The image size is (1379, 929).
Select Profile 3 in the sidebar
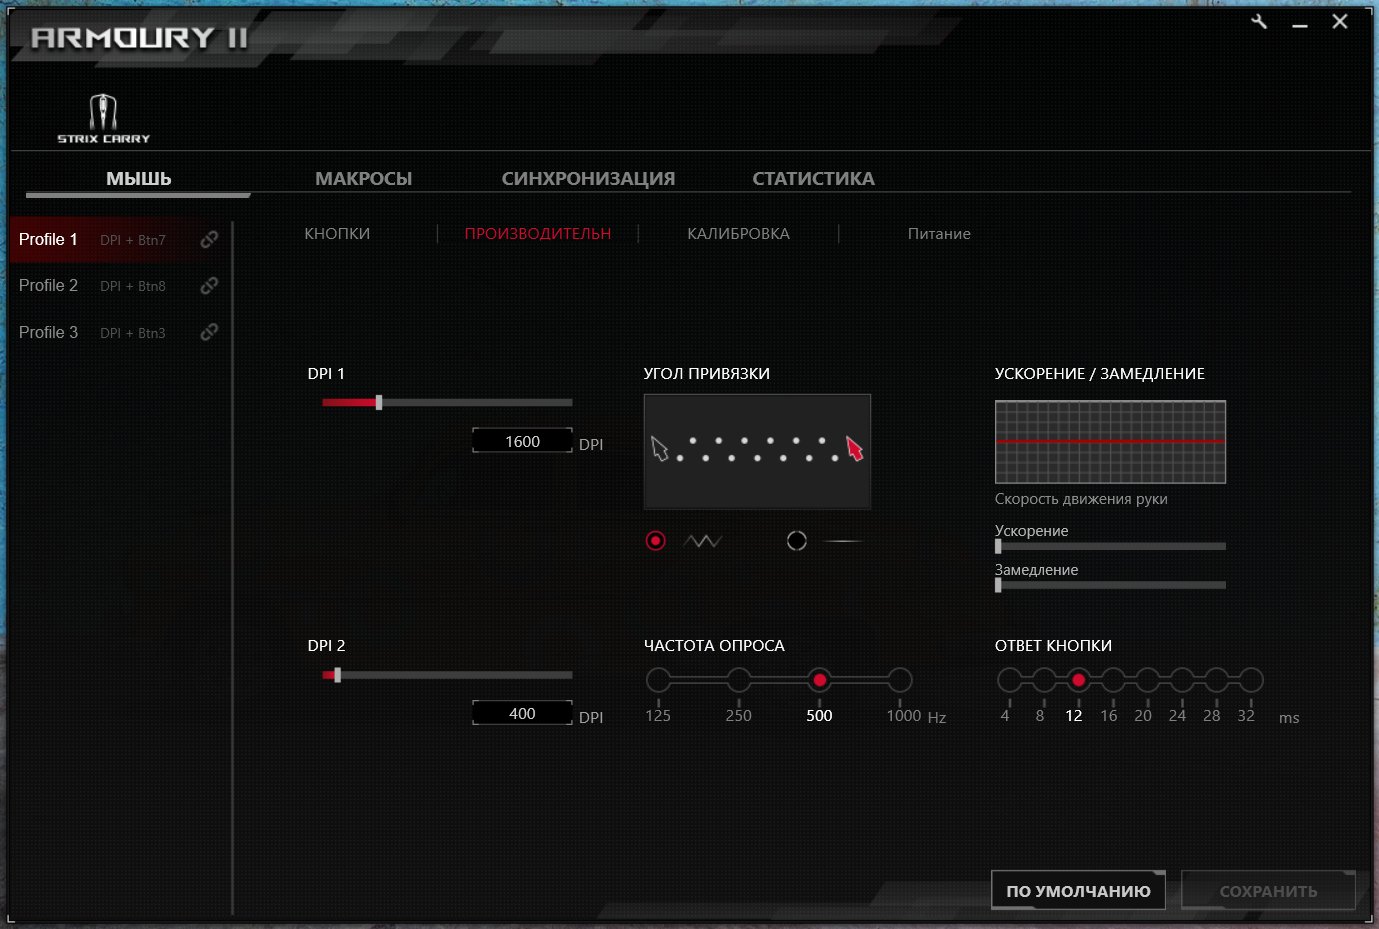click(x=121, y=332)
